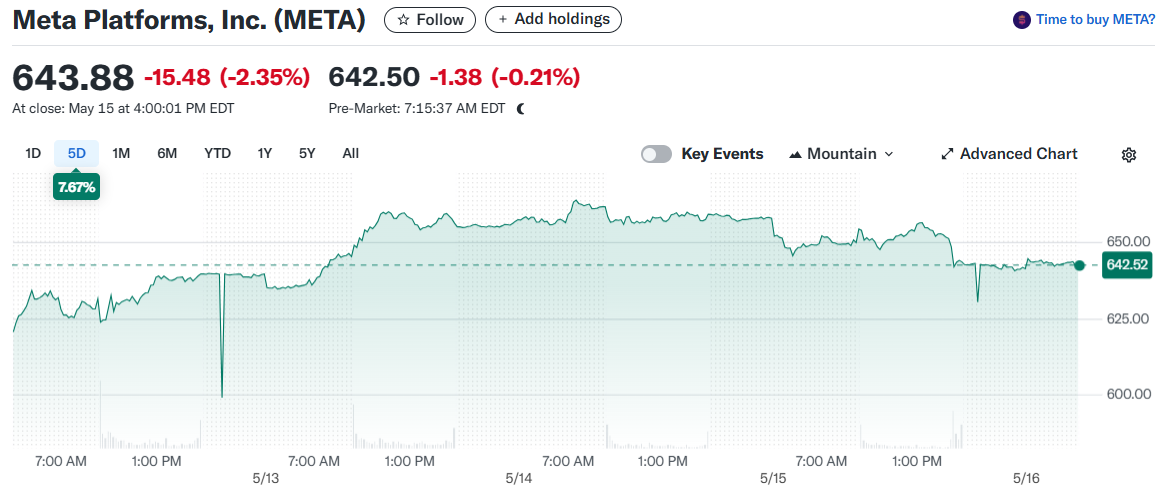Switch to the 1M range tab
This screenshot has width=1162, height=493.
tap(121, 153)
